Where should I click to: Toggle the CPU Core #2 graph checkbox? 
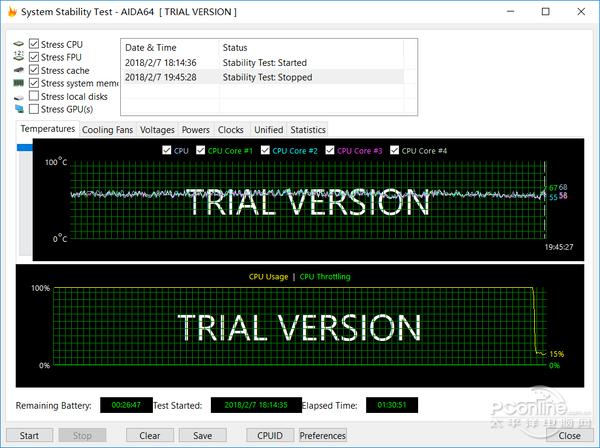click(x=265, y=150)
